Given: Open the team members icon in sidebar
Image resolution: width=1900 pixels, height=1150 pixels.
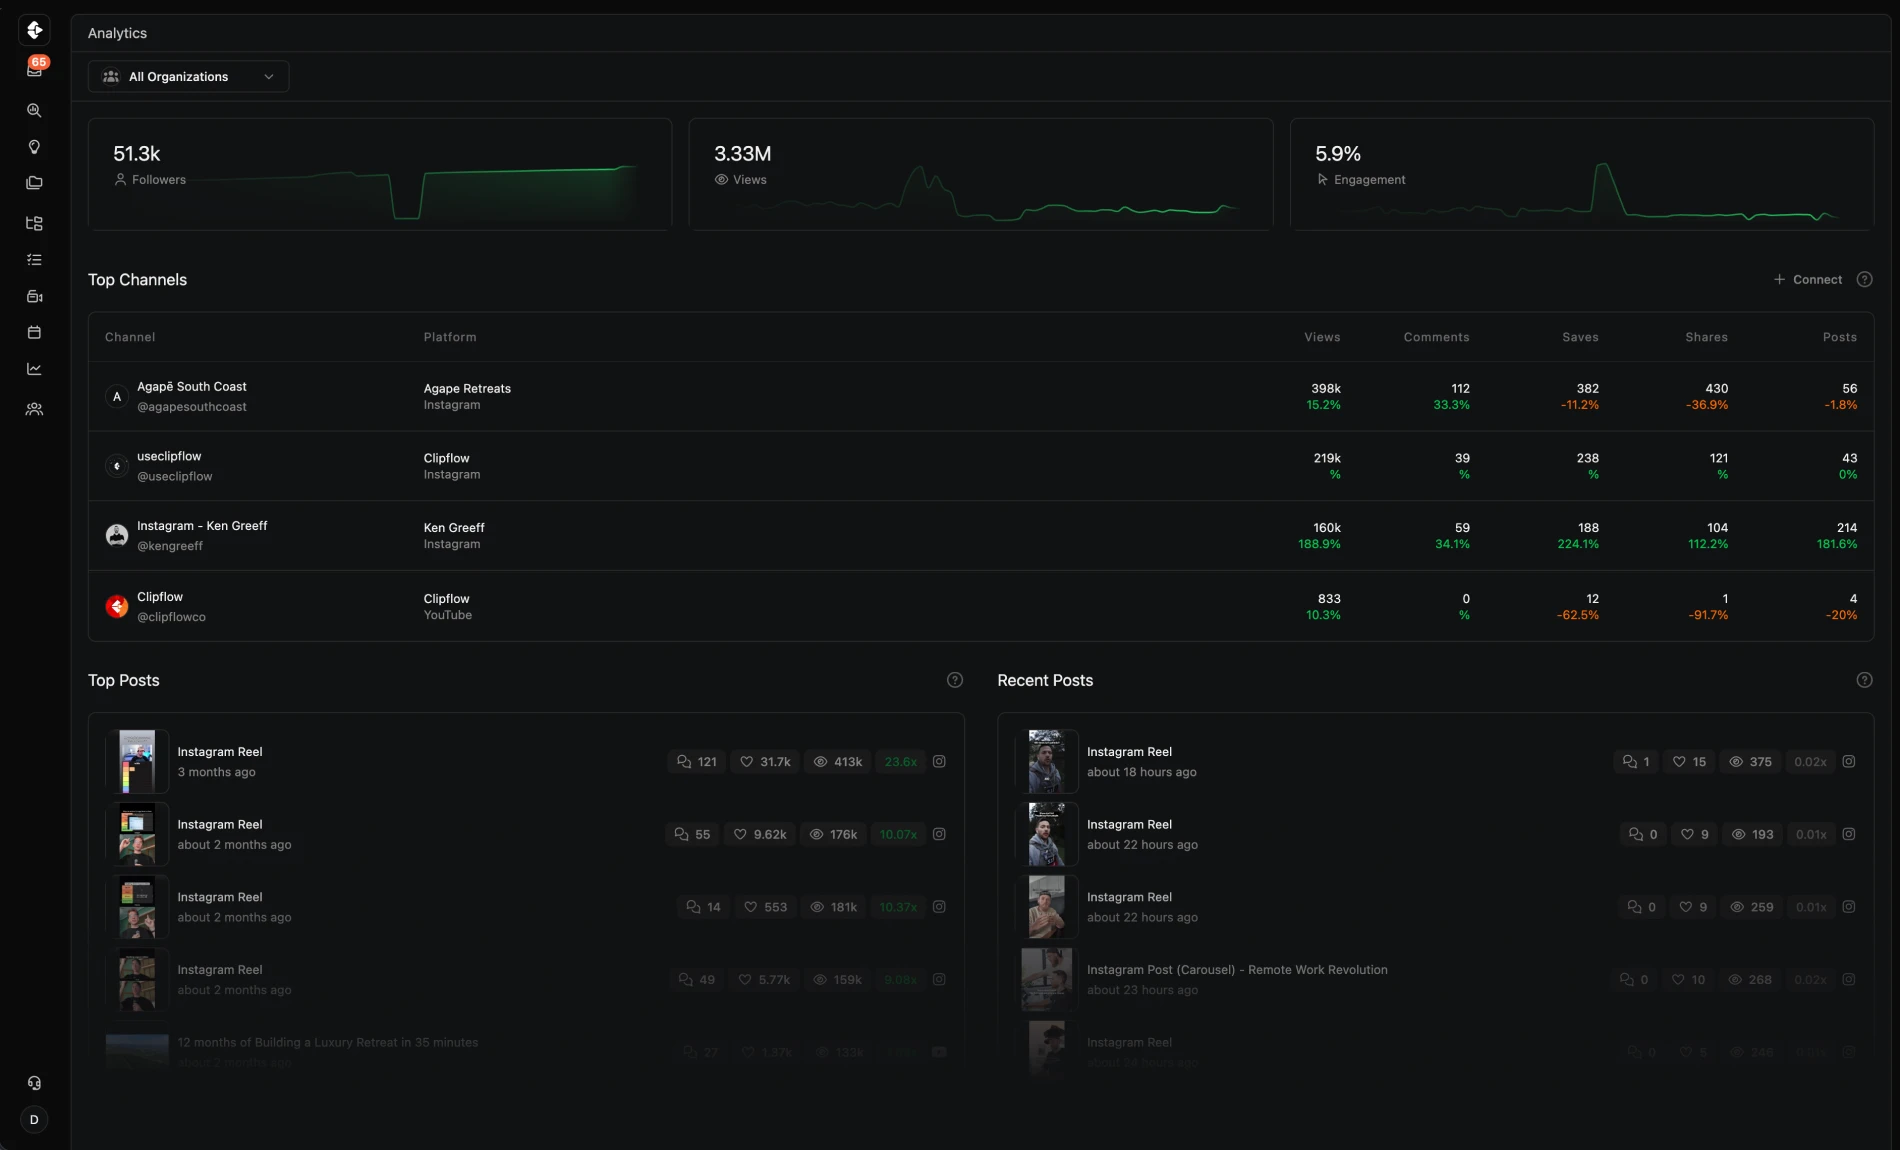Looking at the screenshot, I should pyautogui.click(x=34, y=409).
